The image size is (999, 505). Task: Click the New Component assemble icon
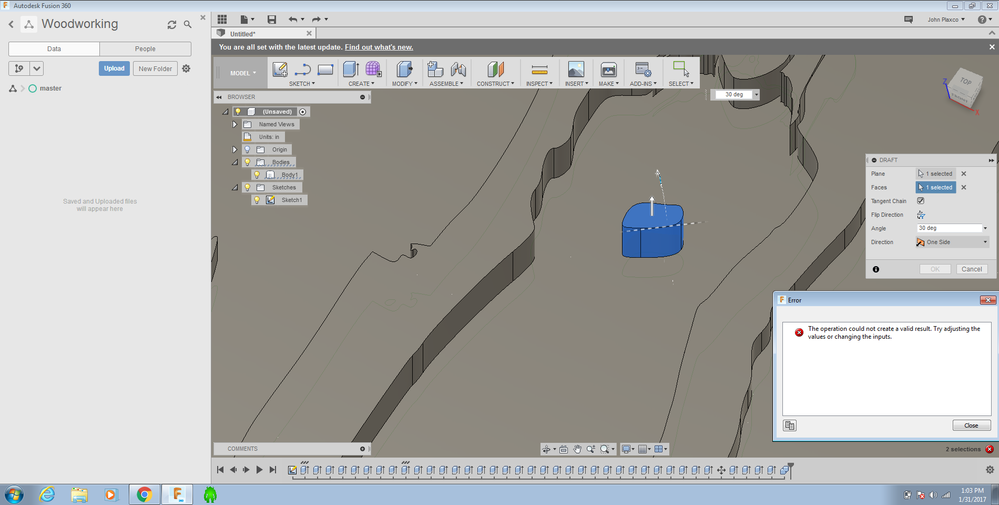435,69
